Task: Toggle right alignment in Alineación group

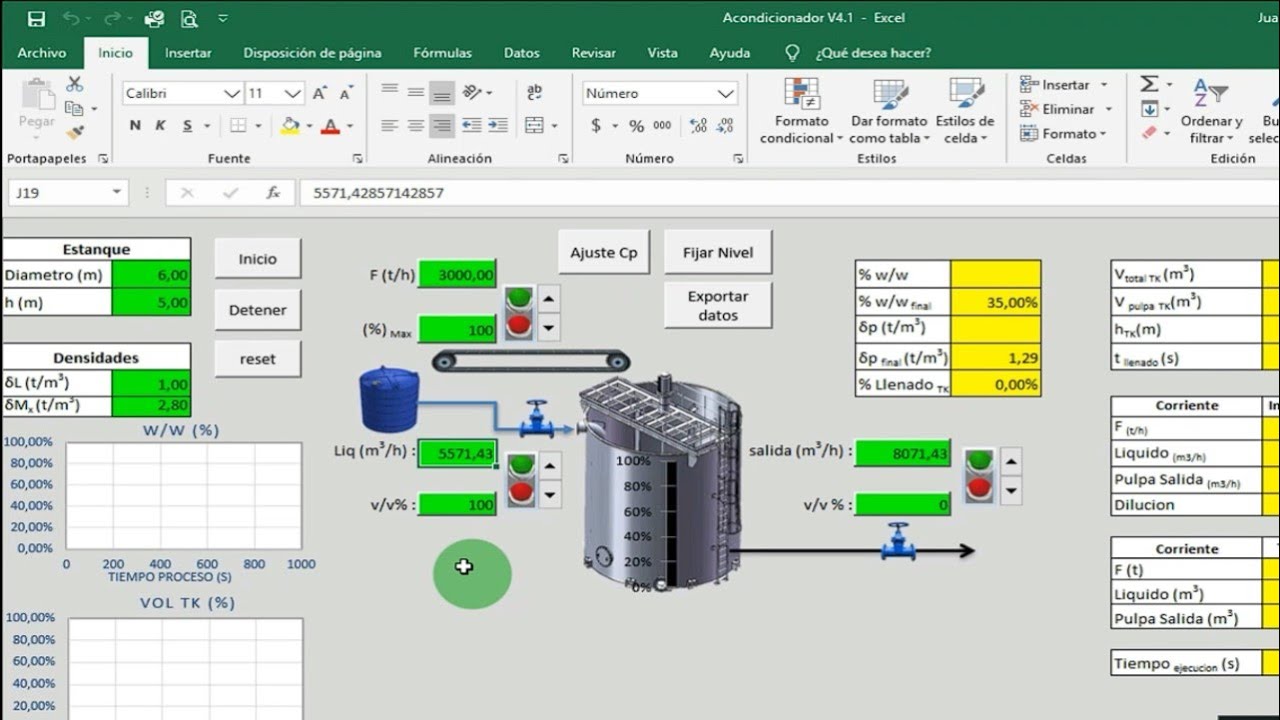Action: (441, 126)
